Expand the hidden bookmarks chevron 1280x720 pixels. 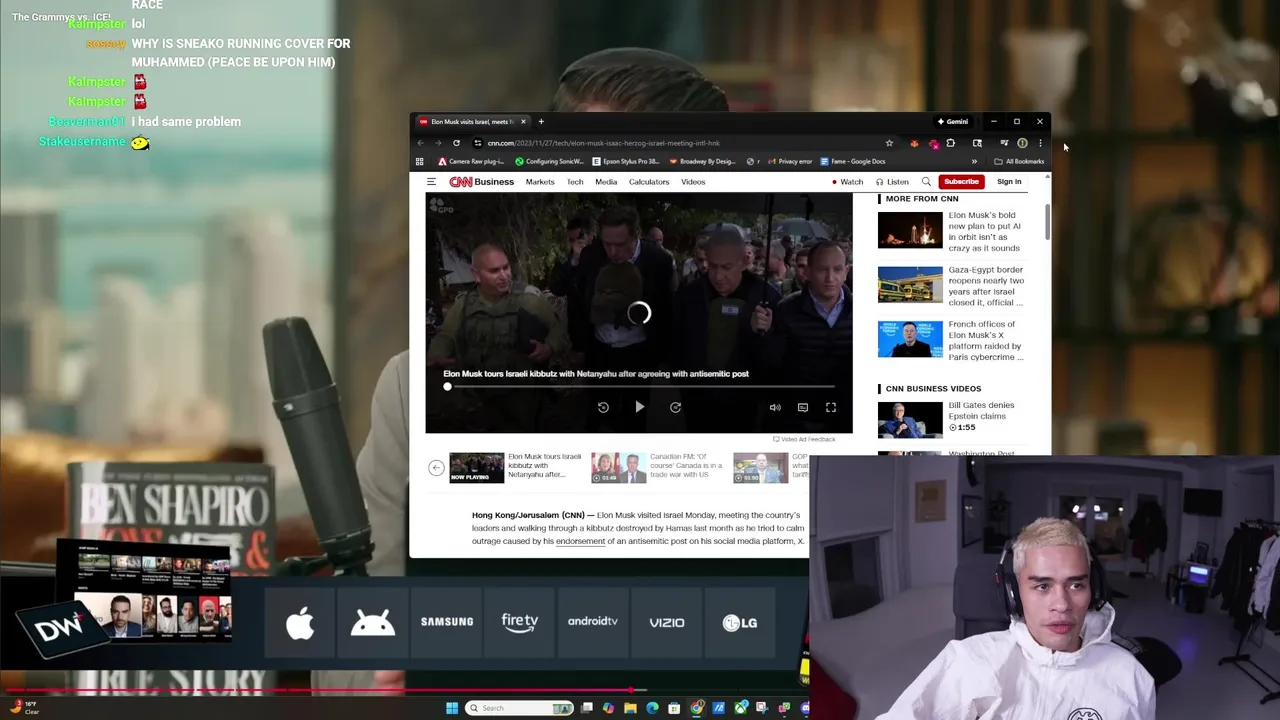coord(974,161)
